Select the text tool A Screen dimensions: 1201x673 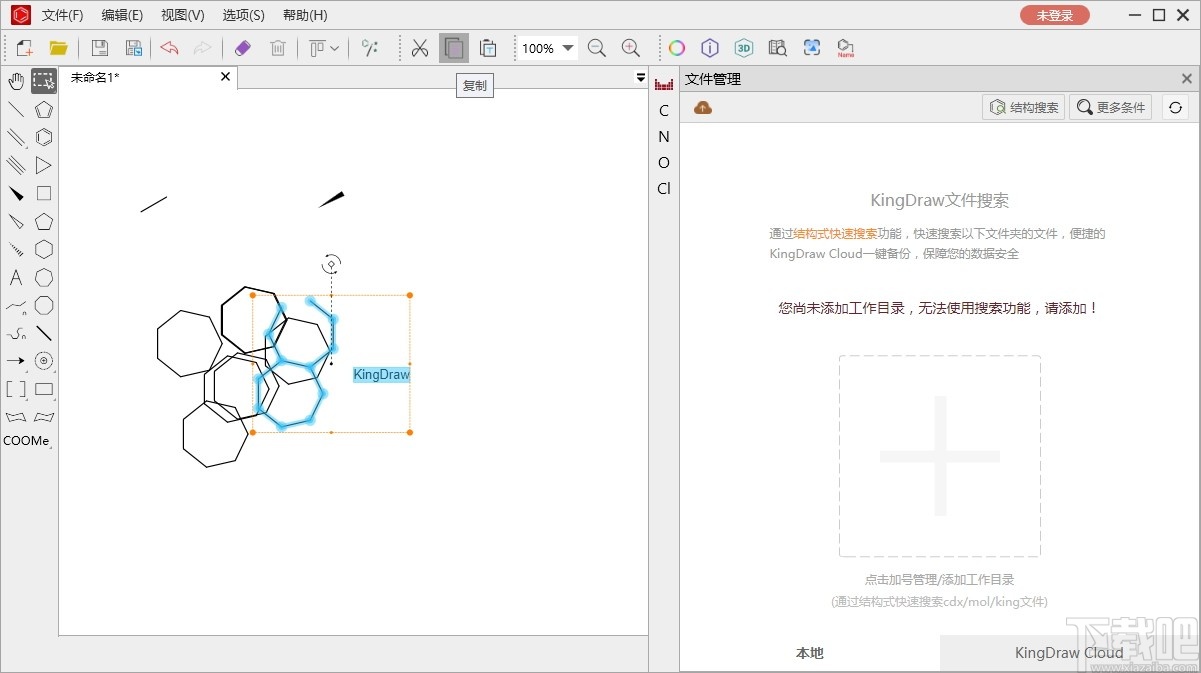[x=15, y=278]
